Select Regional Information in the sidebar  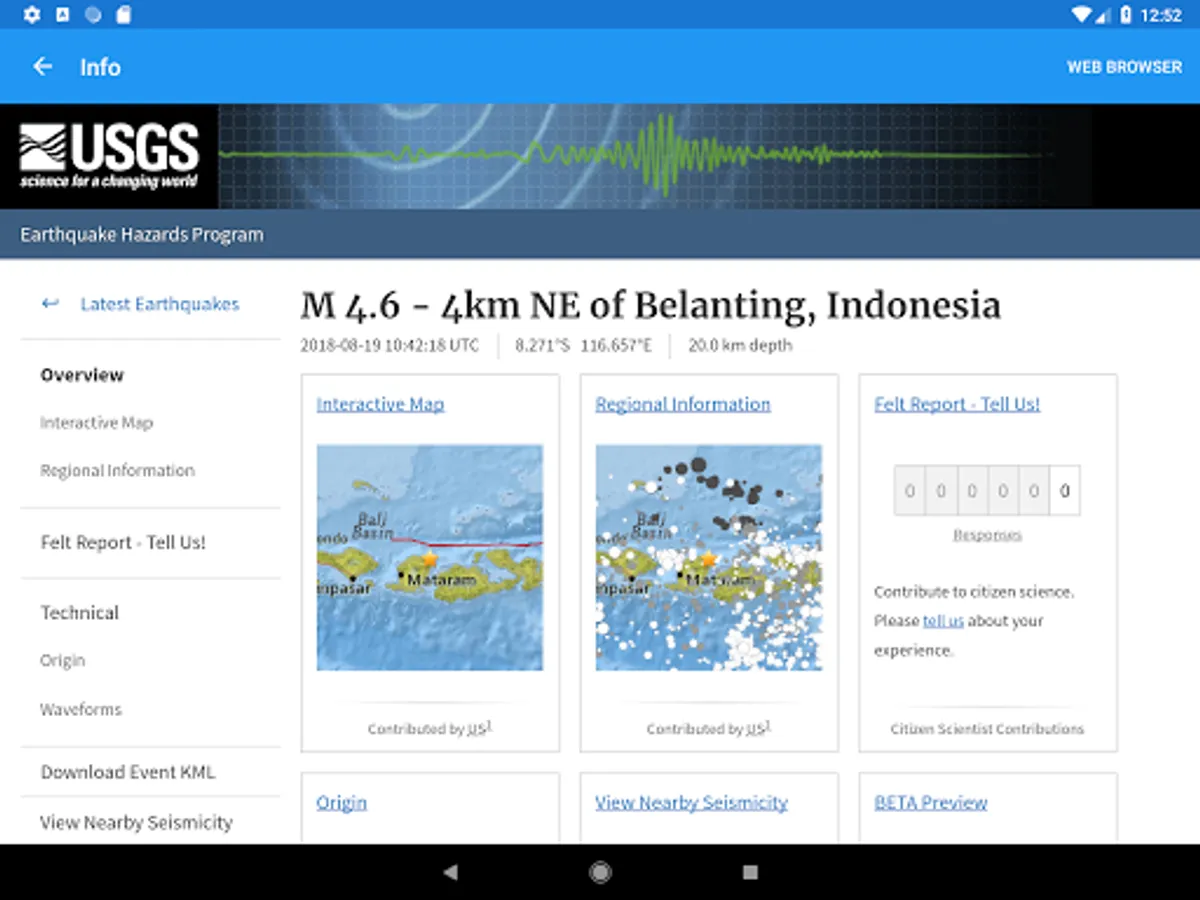[x=118, y=471]
